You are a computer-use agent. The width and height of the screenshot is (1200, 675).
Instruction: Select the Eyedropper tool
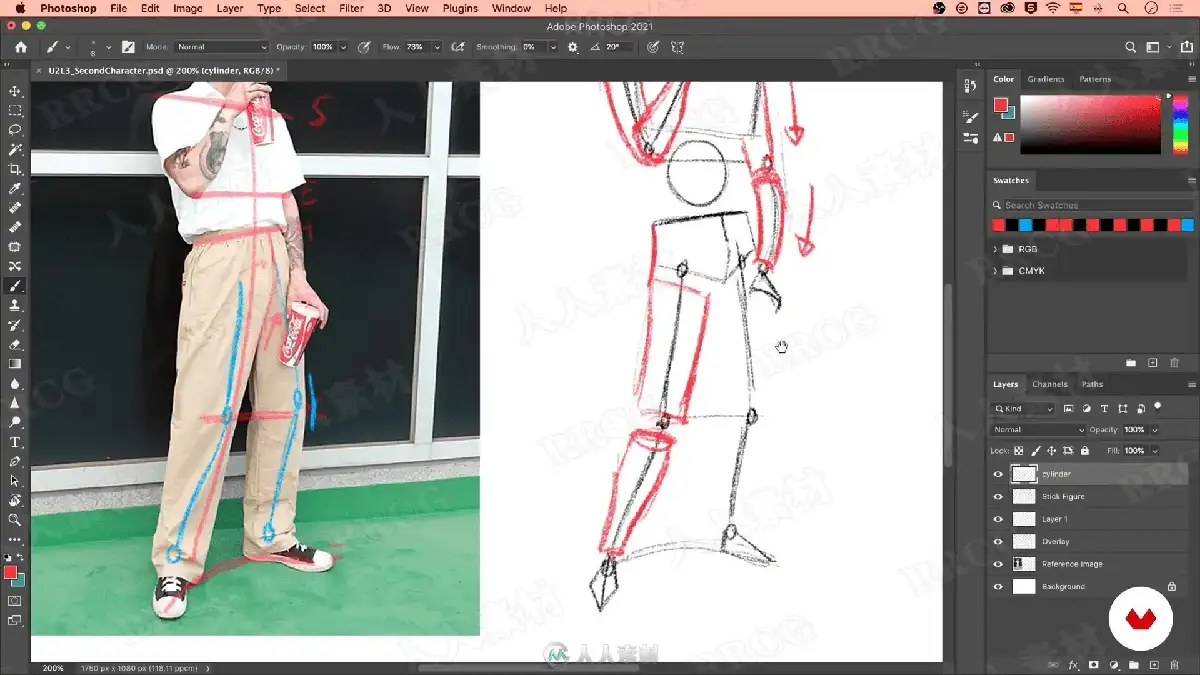tap(15, 188)
